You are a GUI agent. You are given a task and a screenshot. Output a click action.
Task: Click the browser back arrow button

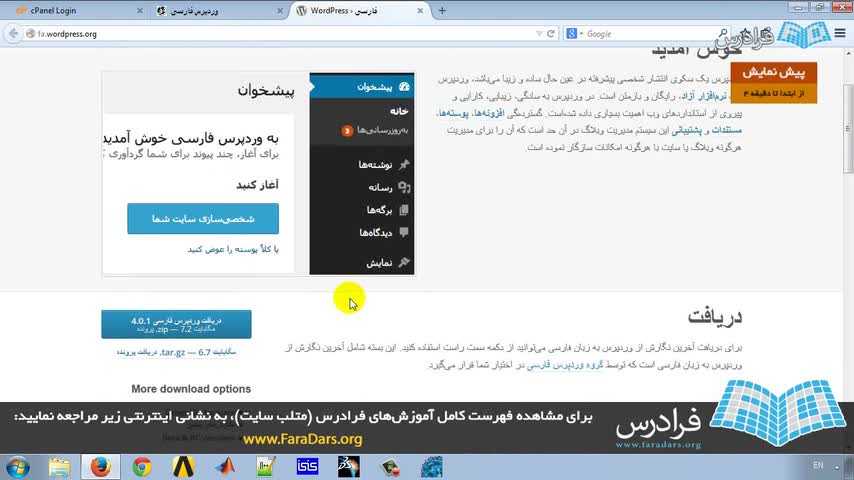[13, 34]
